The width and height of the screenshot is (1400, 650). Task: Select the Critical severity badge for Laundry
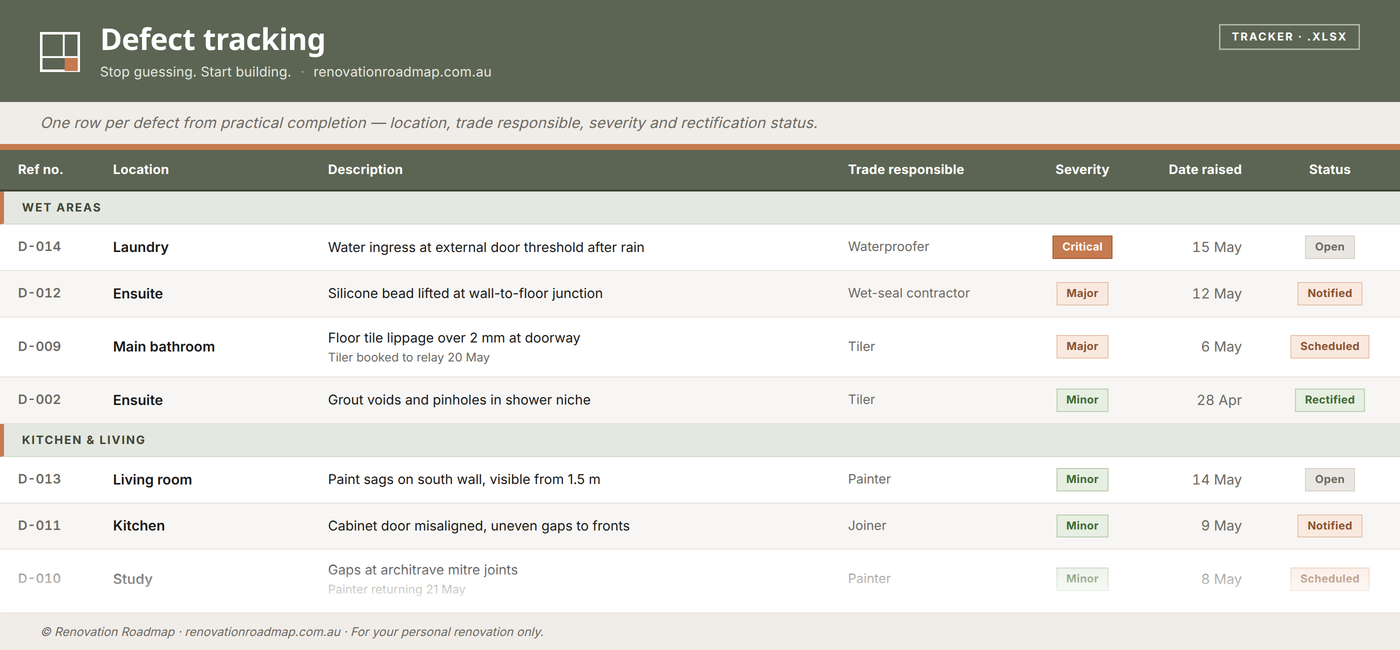pos(1082,247)
